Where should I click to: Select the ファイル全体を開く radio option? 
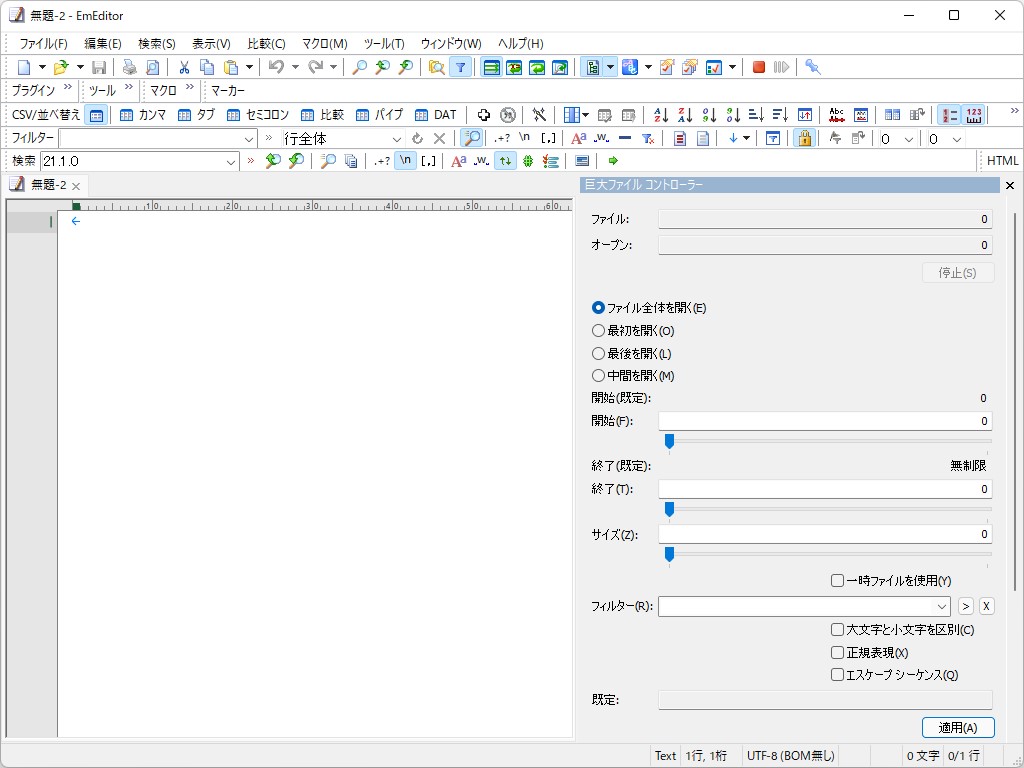pyautogui.click(x=598, y=308)
